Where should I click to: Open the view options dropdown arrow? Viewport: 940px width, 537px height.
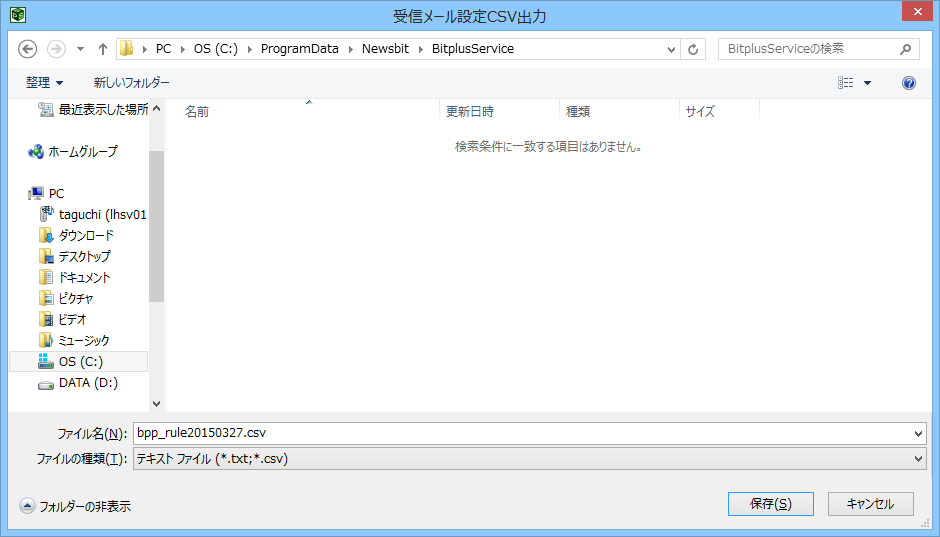867,83
